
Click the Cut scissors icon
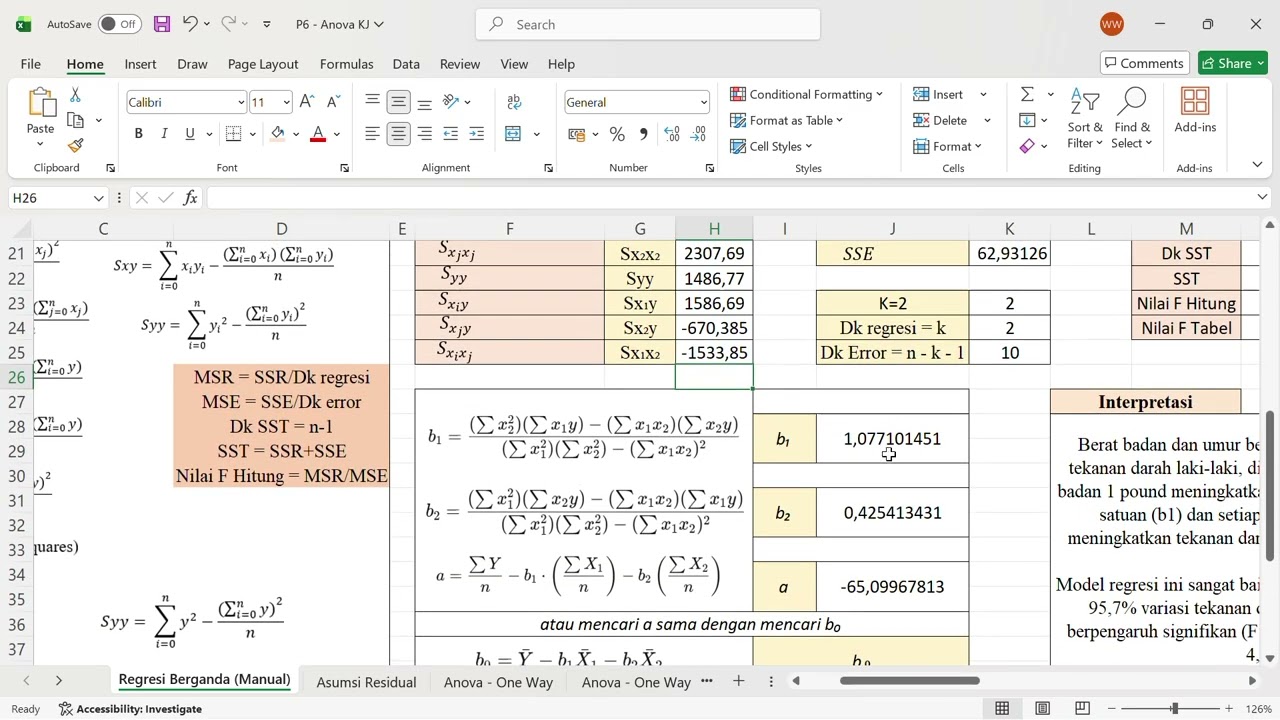(75, 95)
